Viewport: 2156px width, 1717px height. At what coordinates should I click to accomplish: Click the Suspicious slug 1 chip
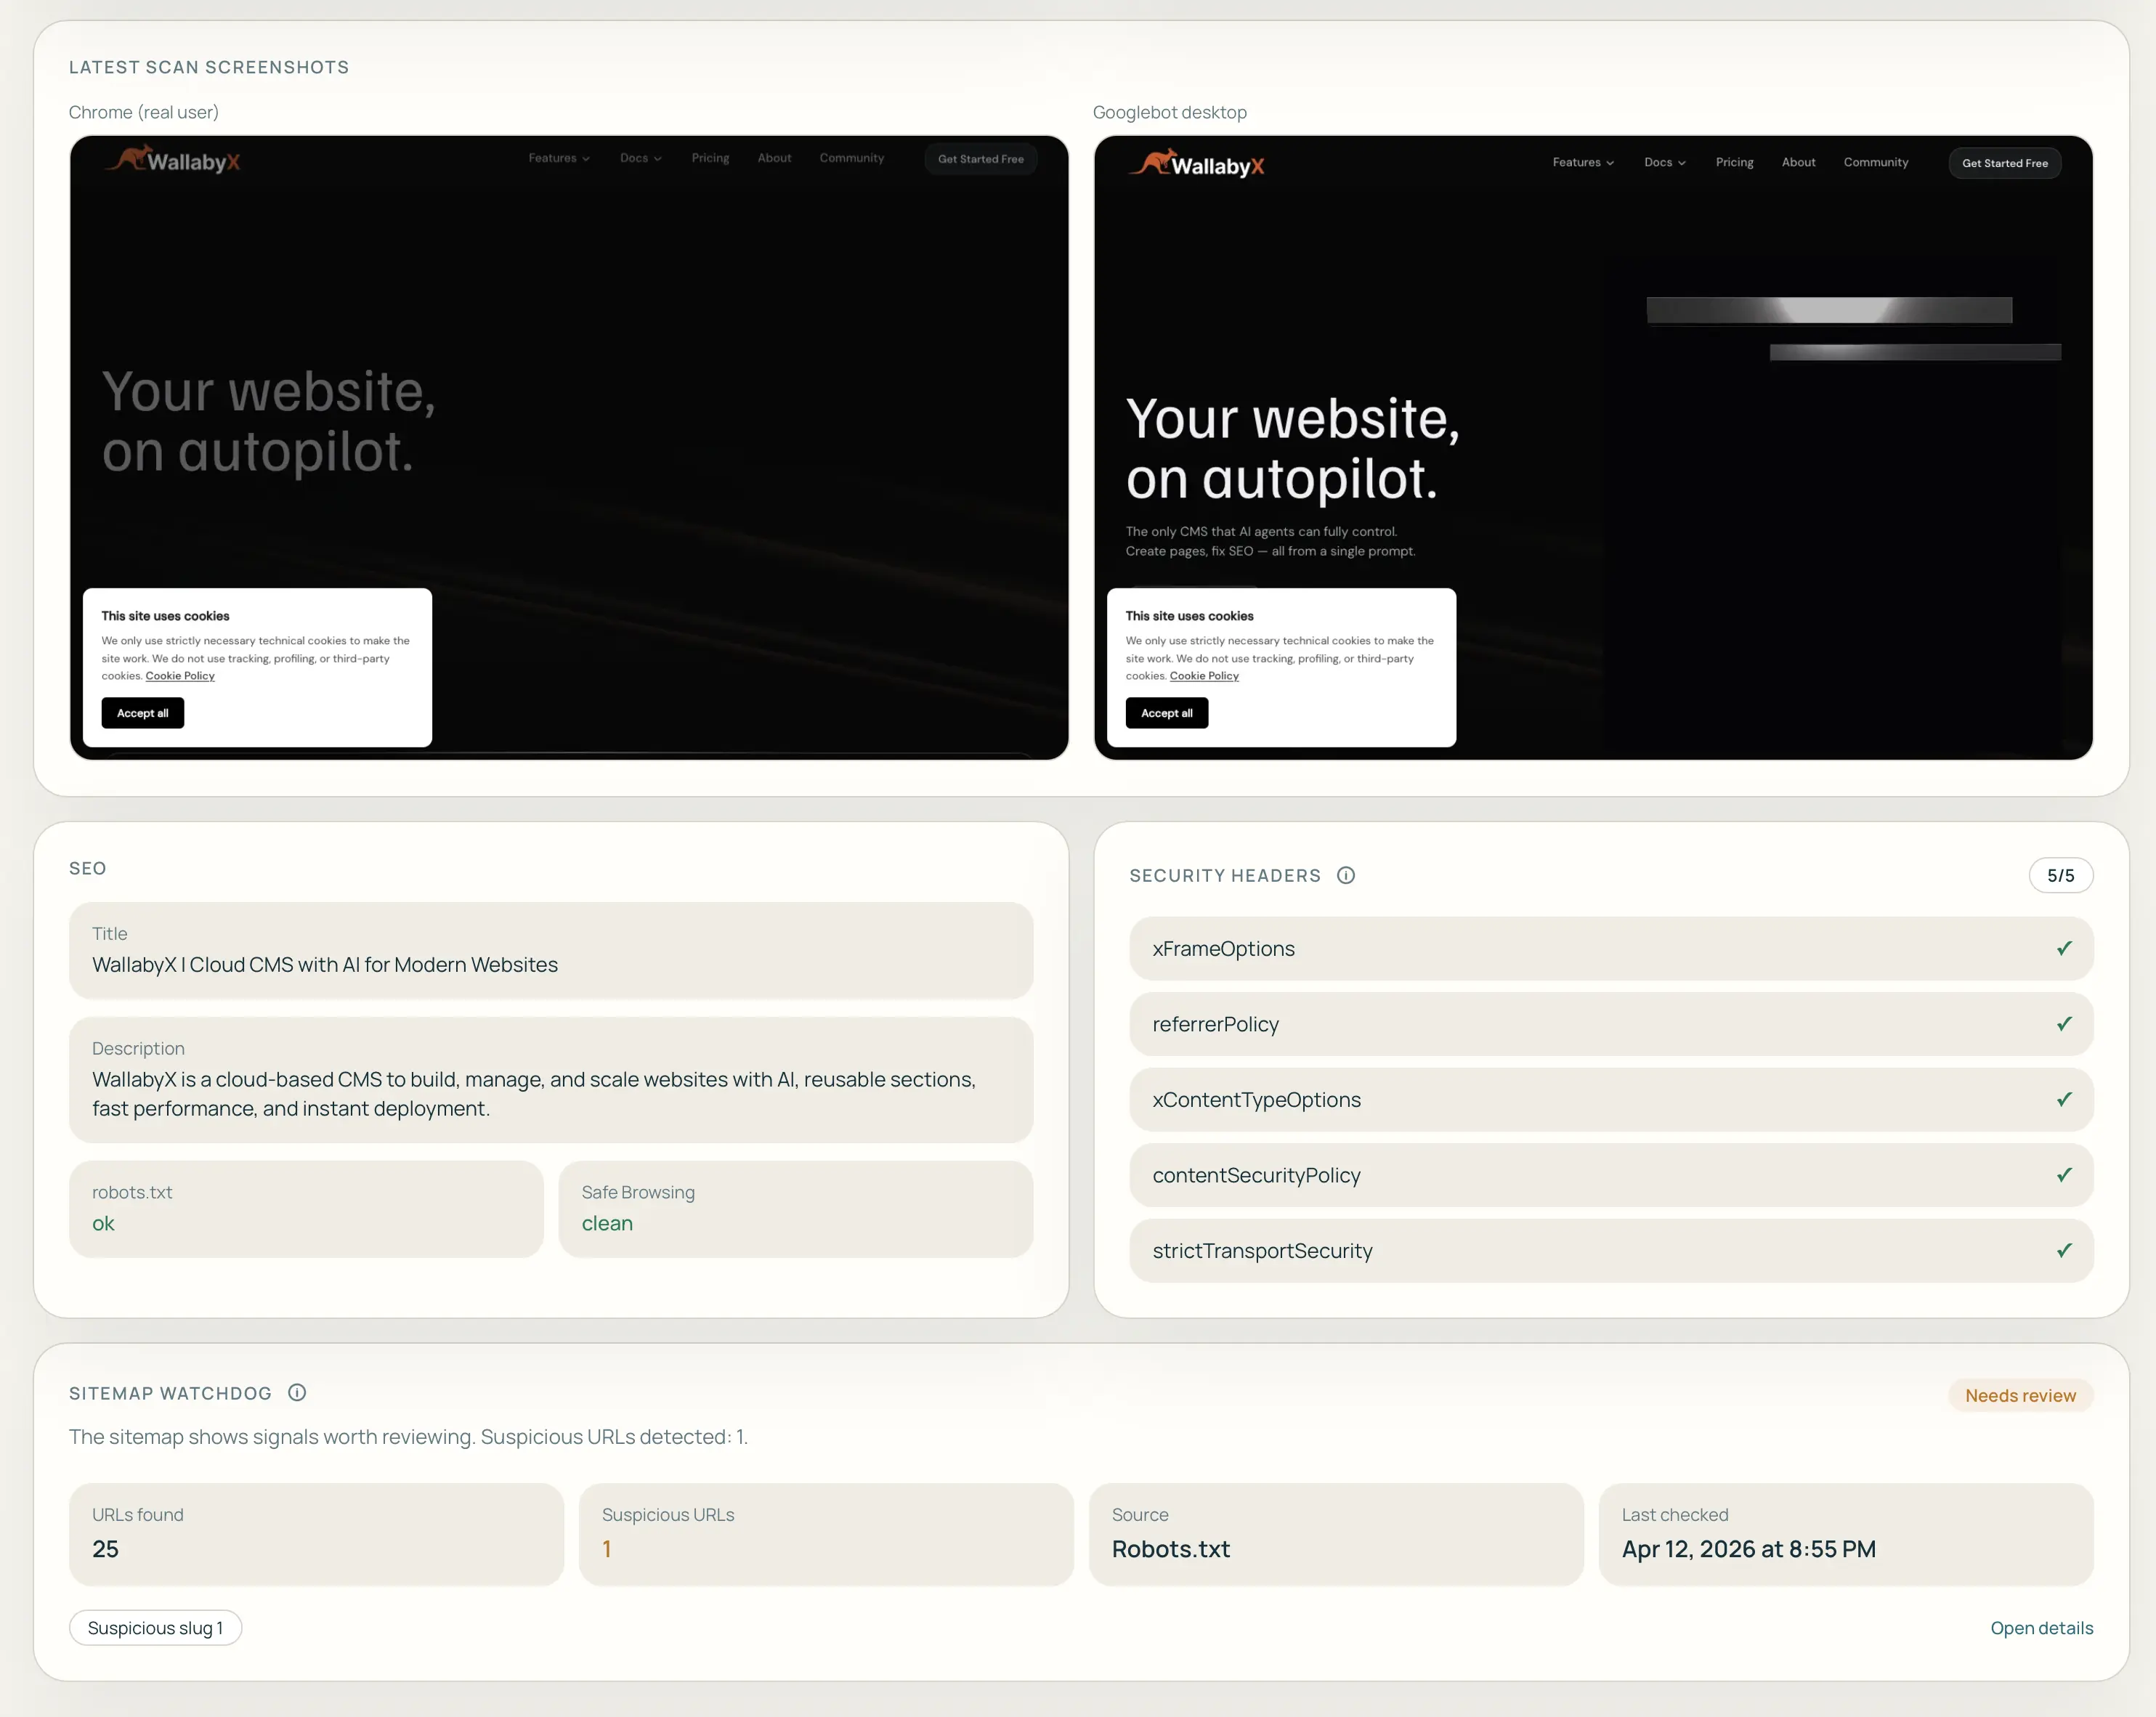click(x=155, y=1628)
